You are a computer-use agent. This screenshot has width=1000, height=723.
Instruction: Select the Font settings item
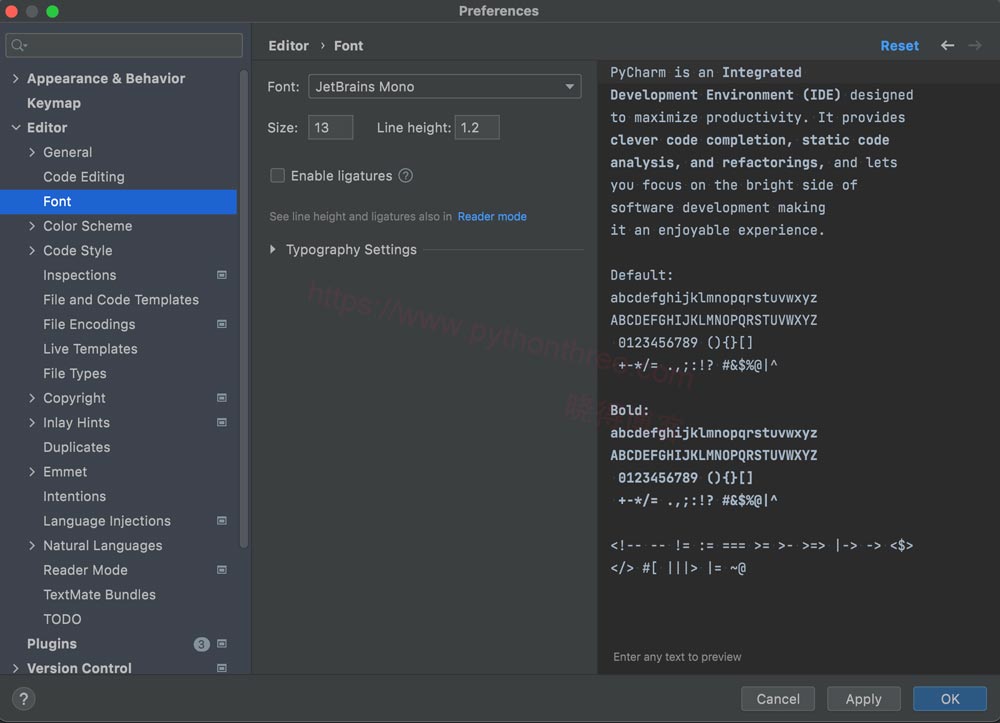[119, 201]
